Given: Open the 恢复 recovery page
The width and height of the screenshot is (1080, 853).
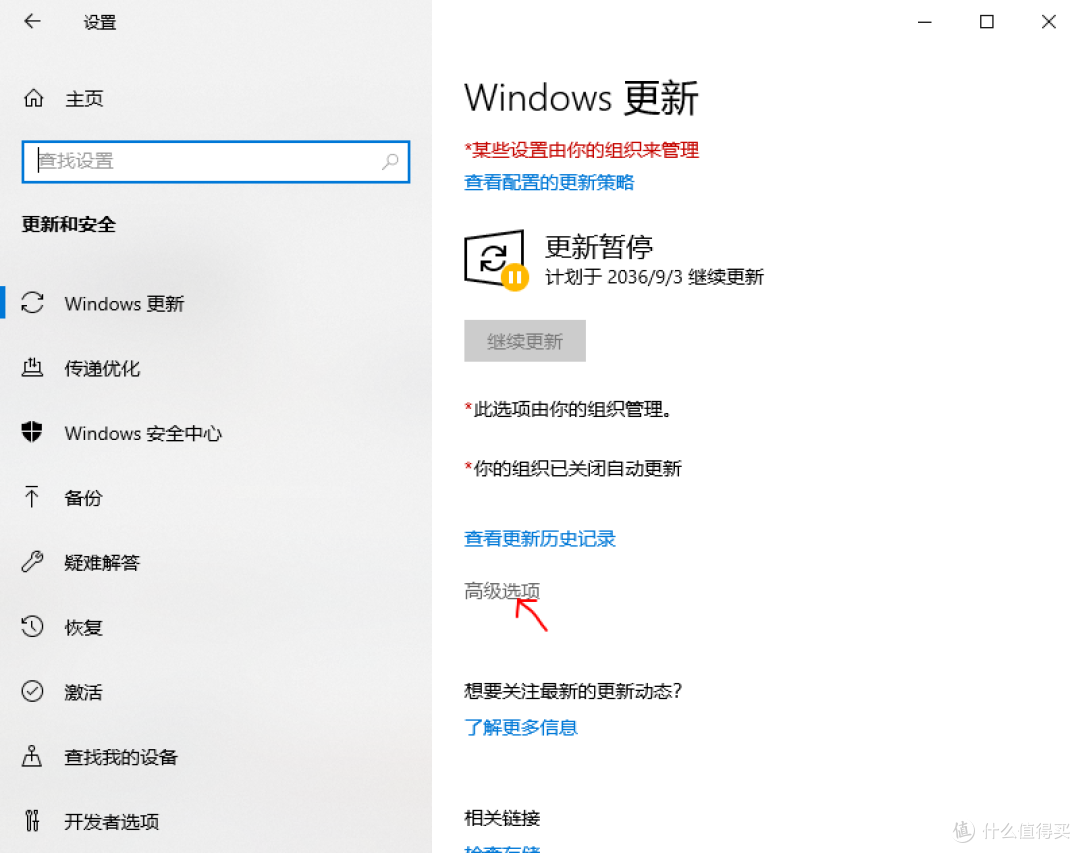Looking at the screenshot, I should (83, 627).
